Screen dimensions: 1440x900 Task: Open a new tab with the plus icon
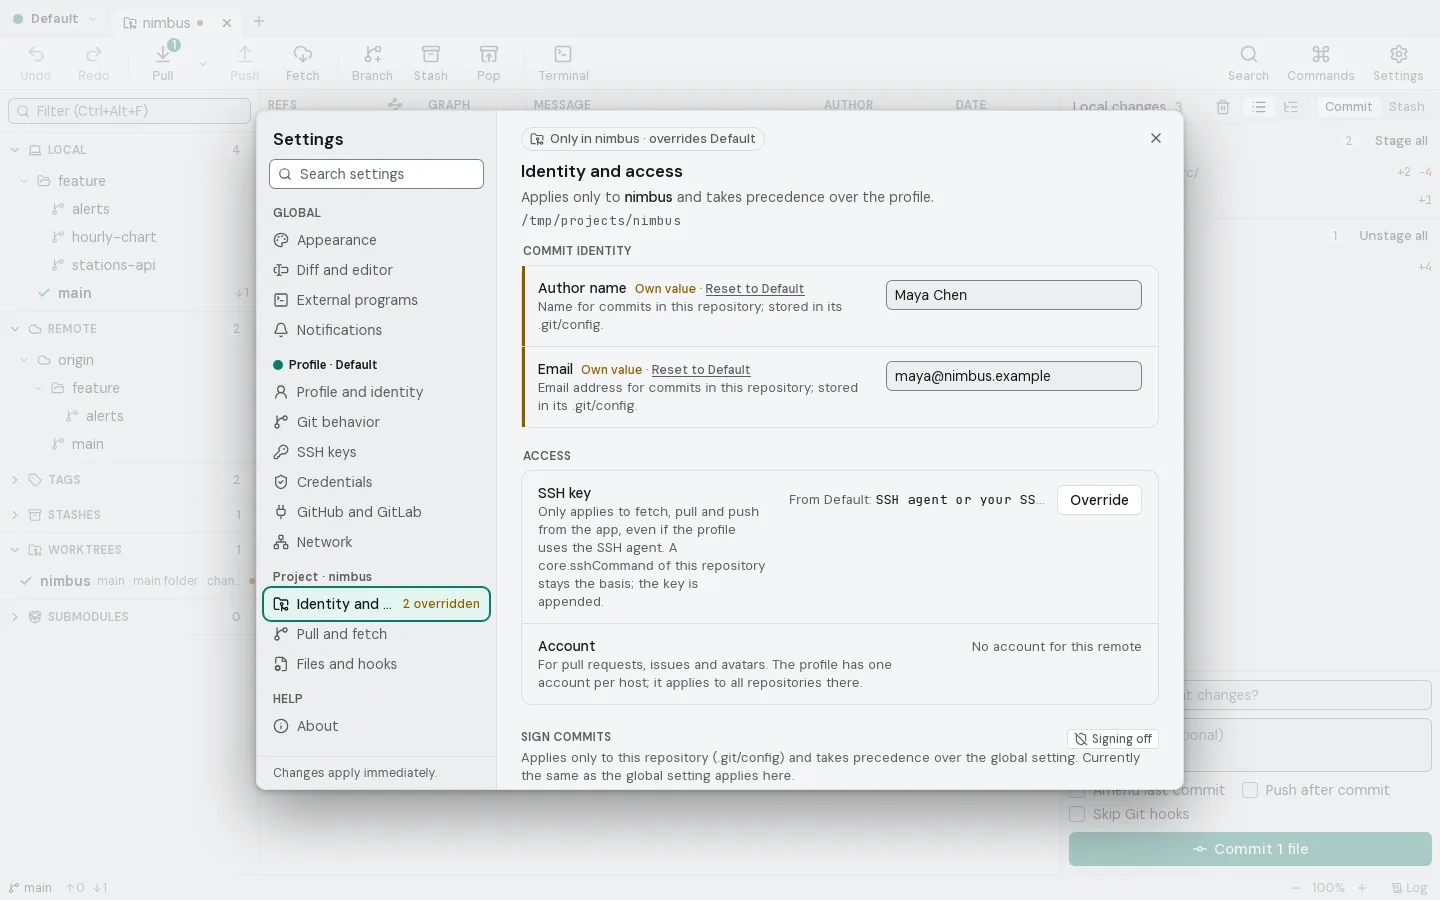(259, 21)
